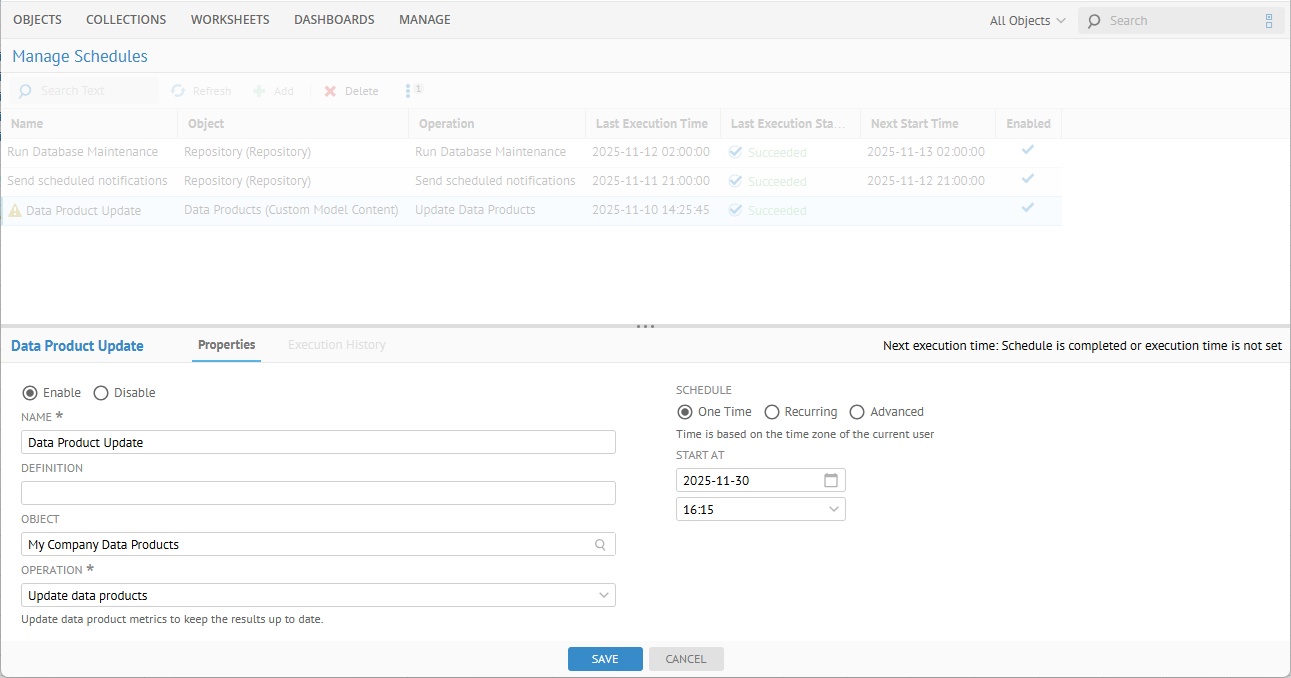This screenshot has height=678, width=1291.
Task: Click the warning icon beside Data Product Update
Action: click(15, 211)
